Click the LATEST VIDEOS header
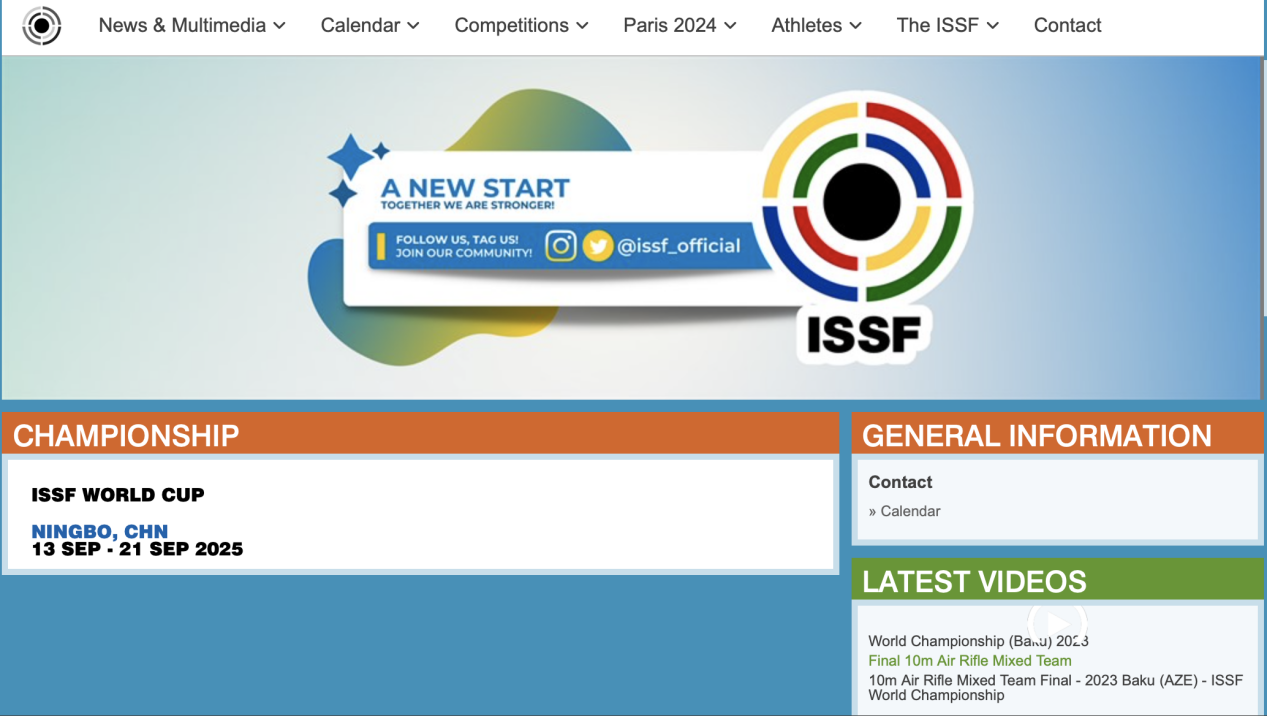This screenshot has width=1267, height=716. 1057,580
